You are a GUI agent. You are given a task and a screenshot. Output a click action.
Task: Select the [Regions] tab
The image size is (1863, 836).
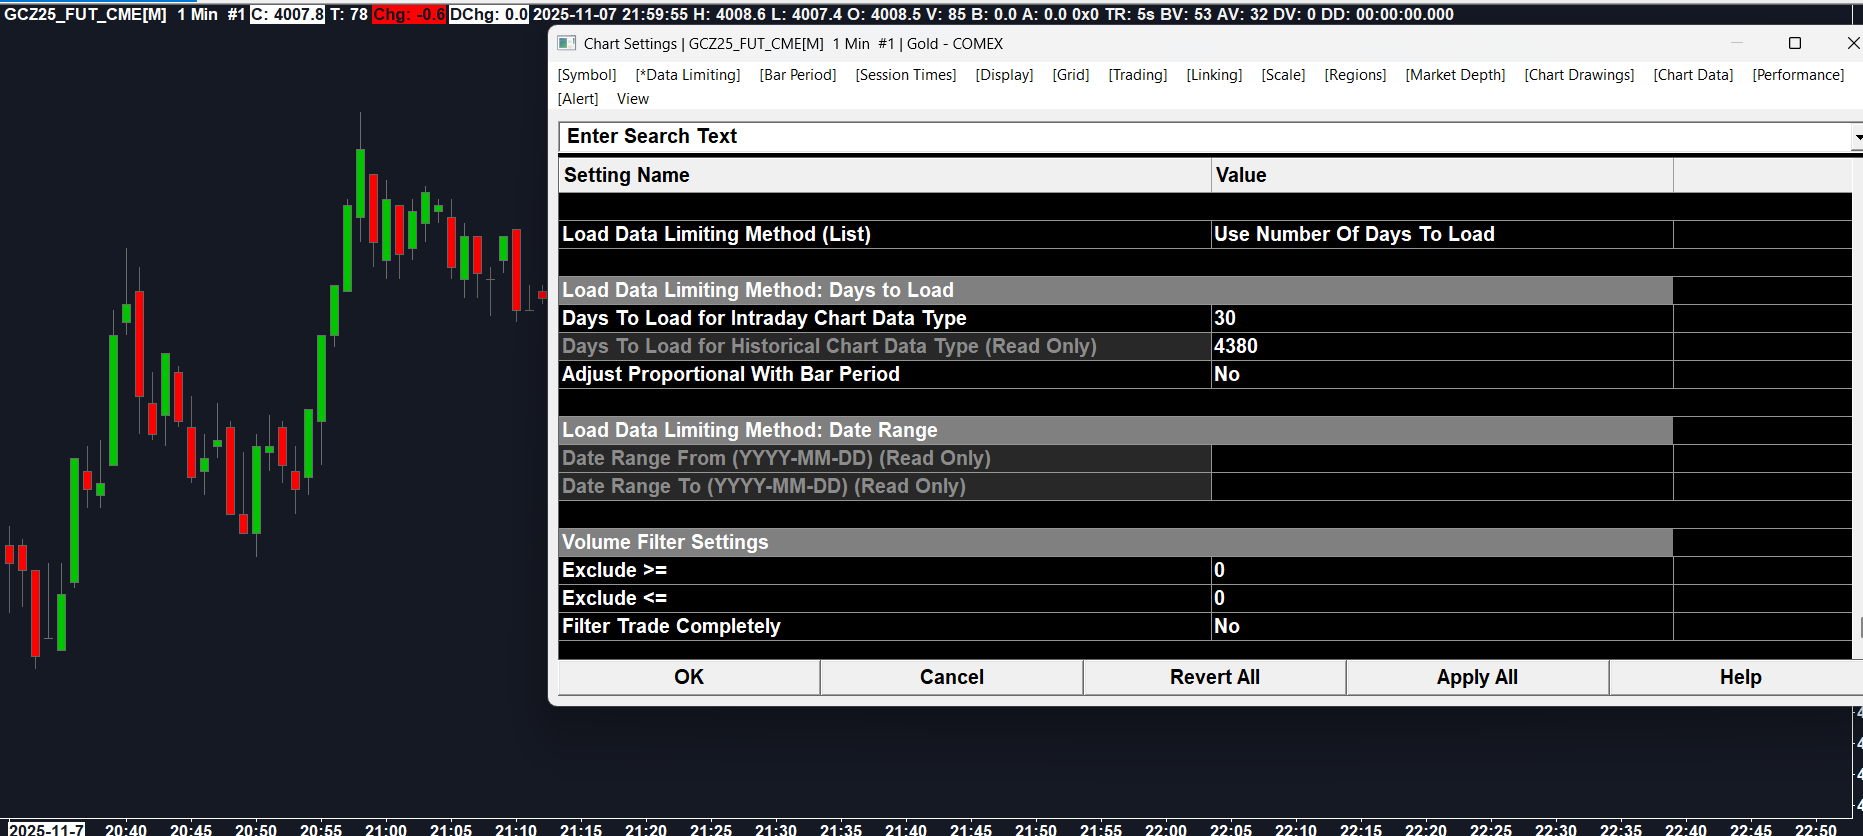[x=1355, y=75]
